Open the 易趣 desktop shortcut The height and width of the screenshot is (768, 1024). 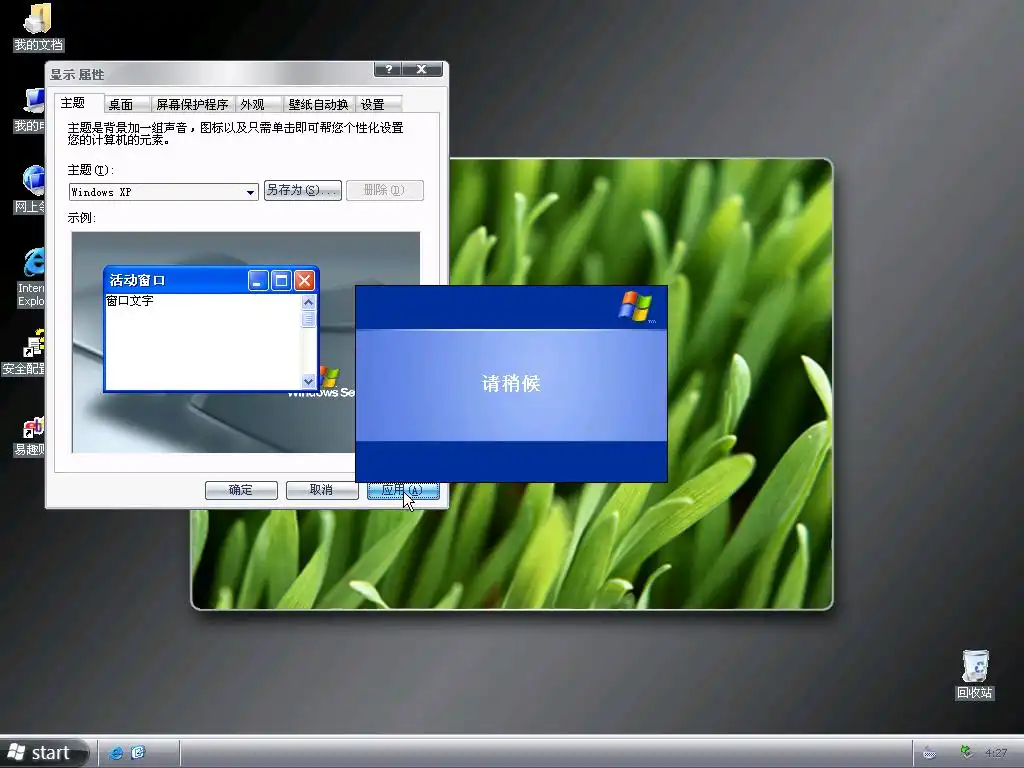[30, 436]
